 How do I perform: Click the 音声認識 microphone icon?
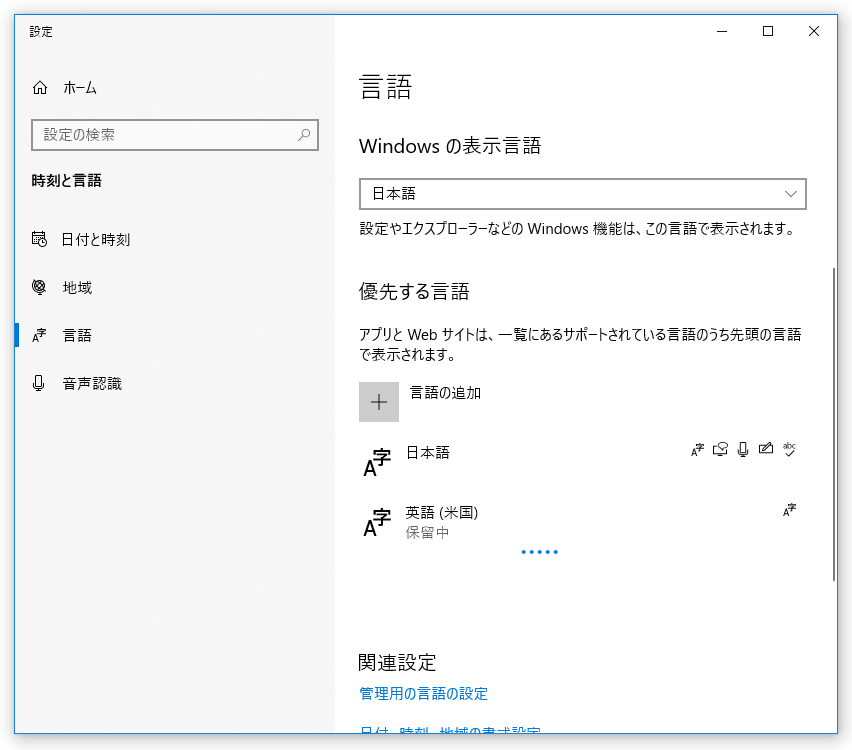coord(39,383)
